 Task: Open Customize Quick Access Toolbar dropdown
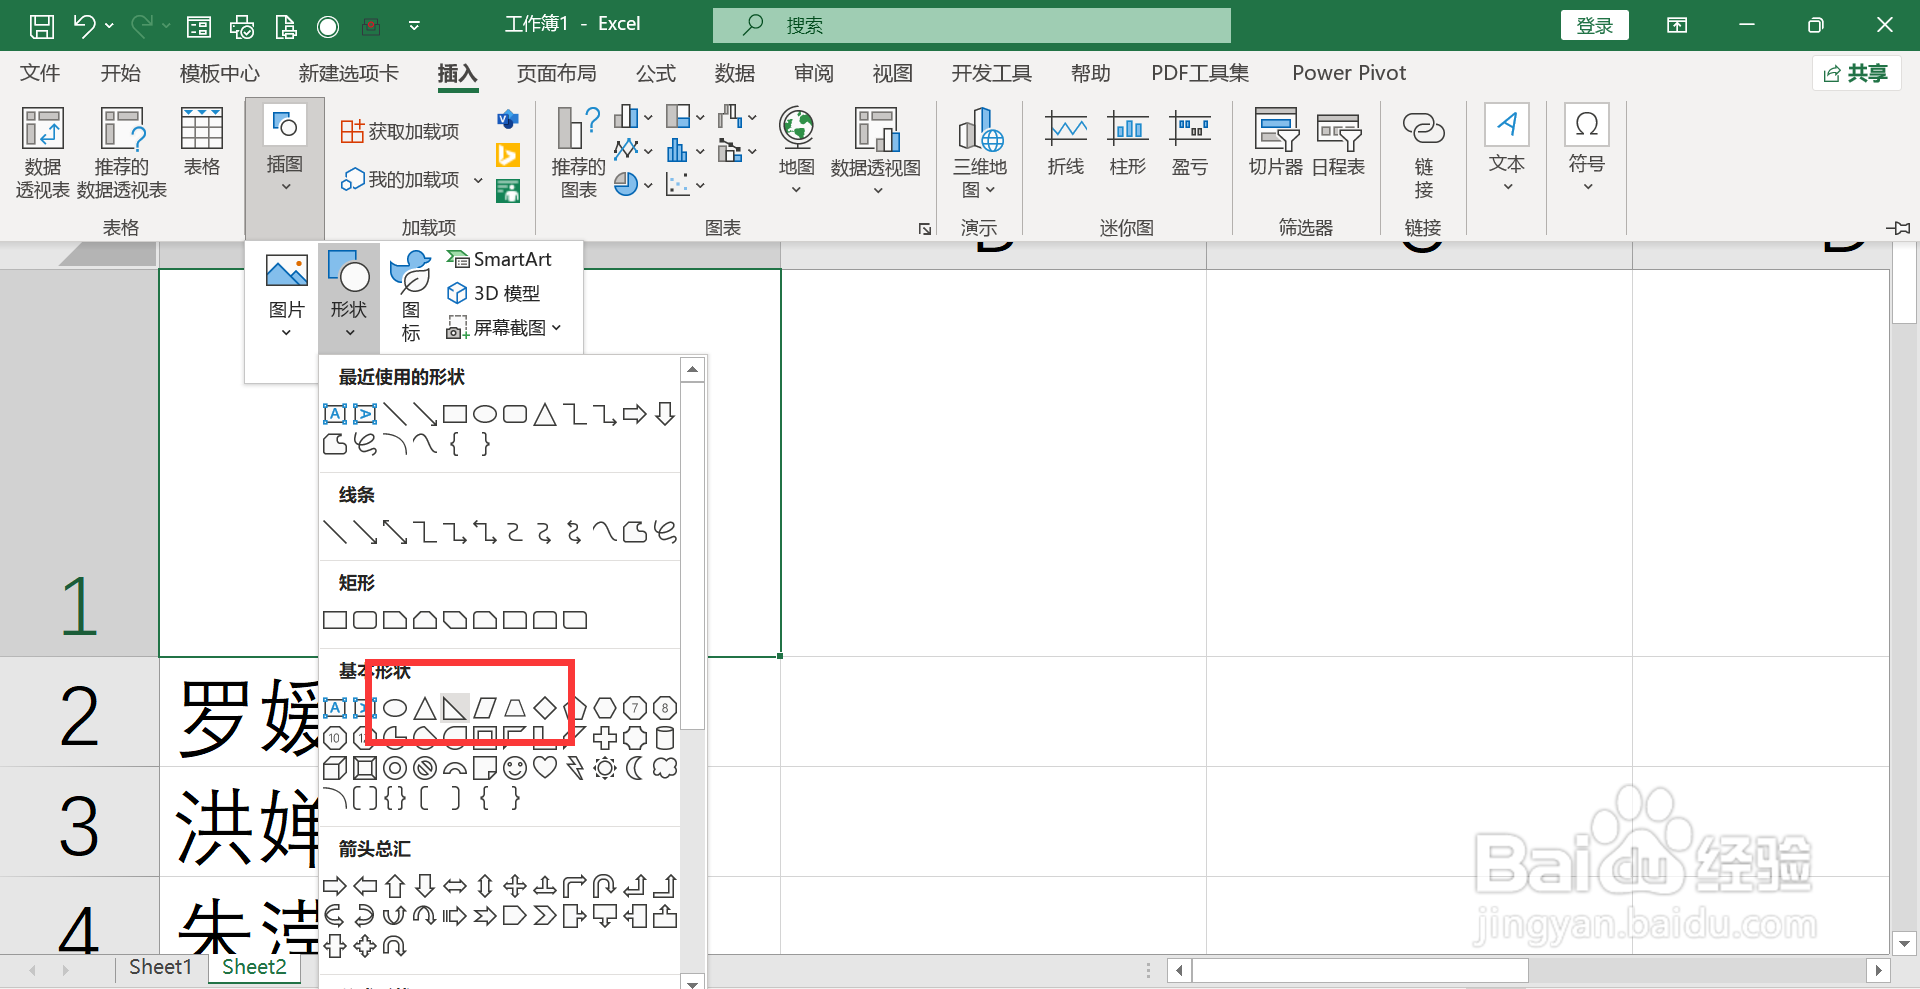click(x=414, y=26)
